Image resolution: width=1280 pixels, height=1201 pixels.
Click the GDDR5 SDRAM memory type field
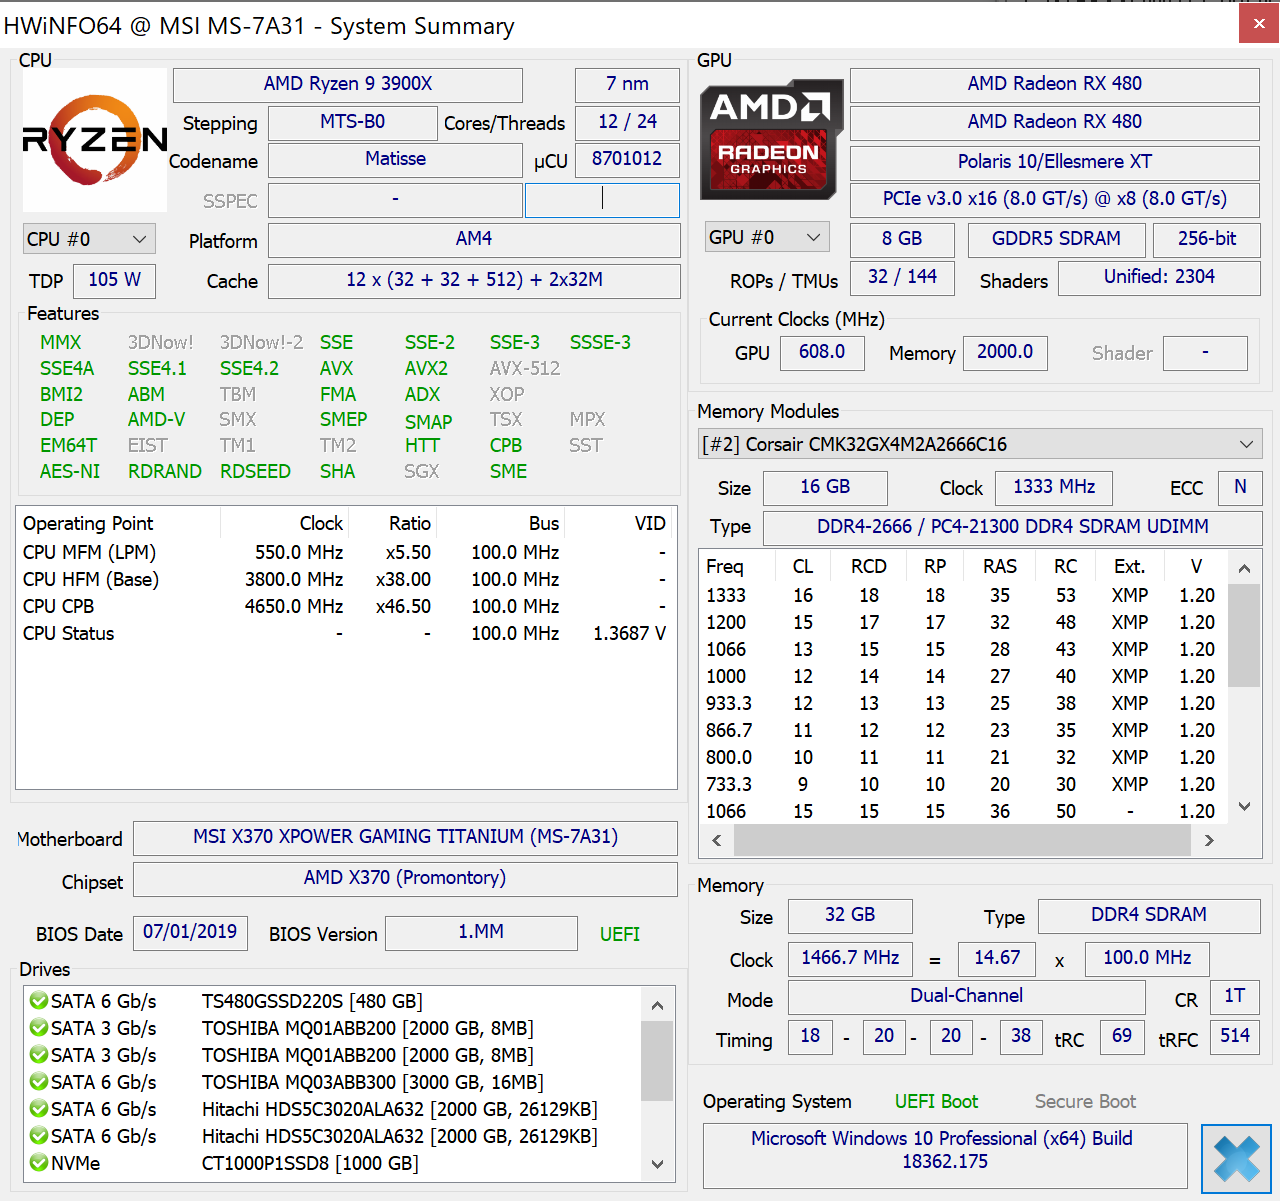click(x=1056, y=240)
